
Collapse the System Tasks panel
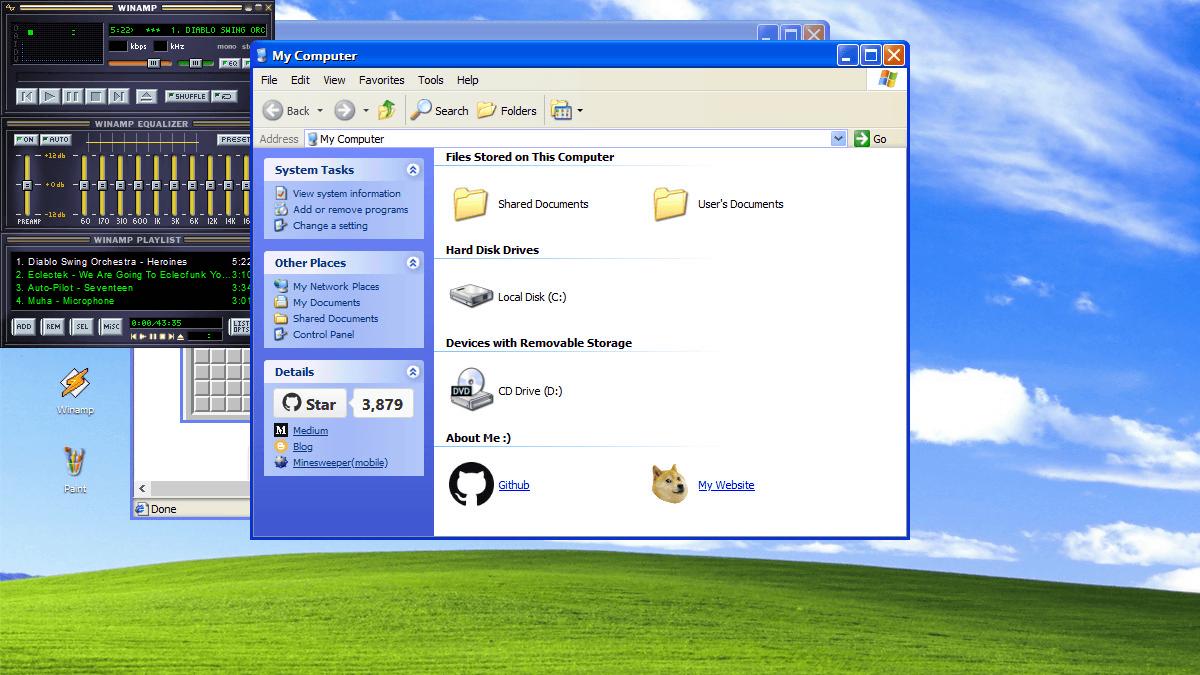413,170
